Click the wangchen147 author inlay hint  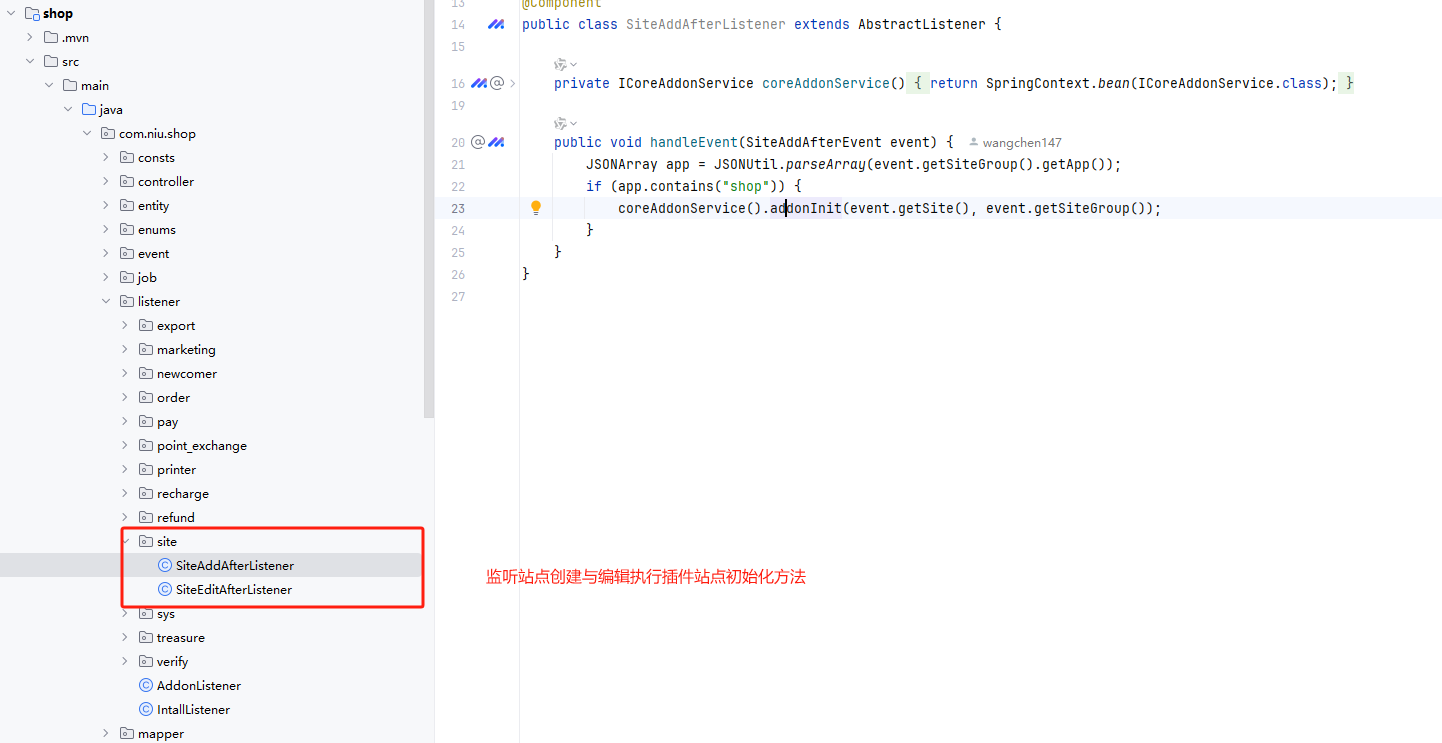[1022, 143]
